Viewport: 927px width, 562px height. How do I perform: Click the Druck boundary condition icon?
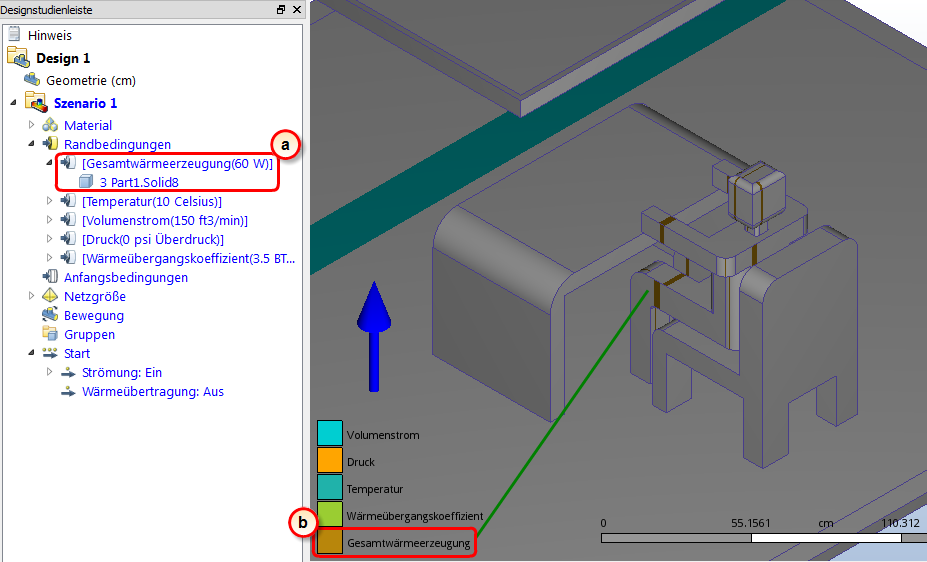click(x=68, y=239)
